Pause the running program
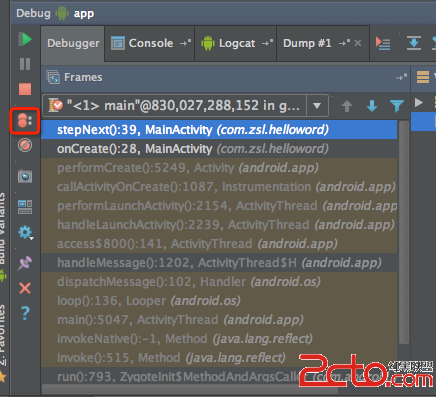 click(25, 64)
